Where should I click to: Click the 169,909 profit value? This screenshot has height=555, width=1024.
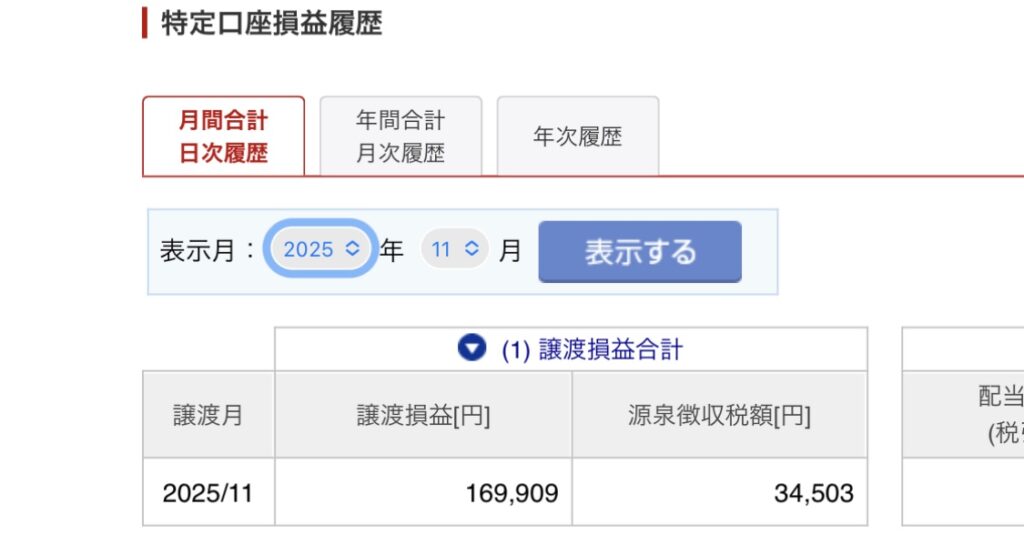coord(512,492)
